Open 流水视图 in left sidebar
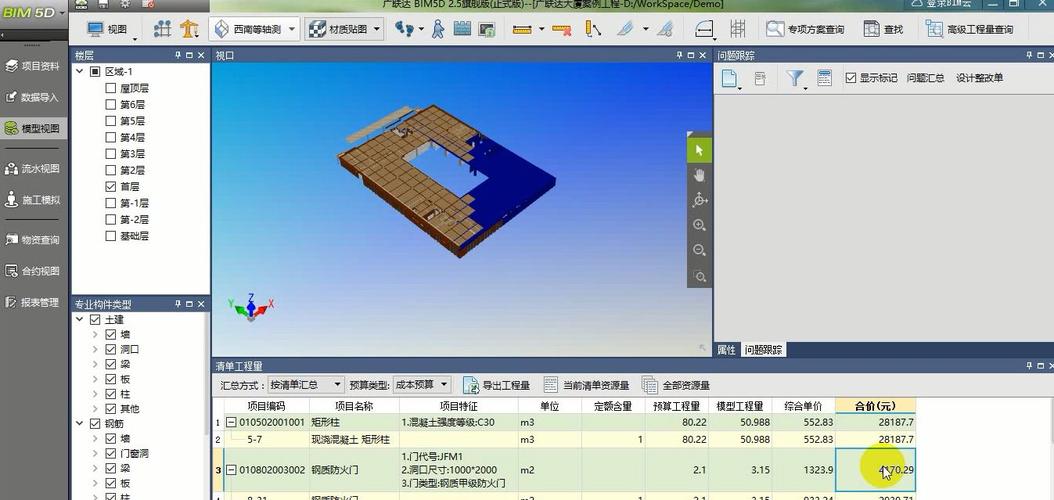This screenshot has width=1054, height=500. click(x=32, y=169)
